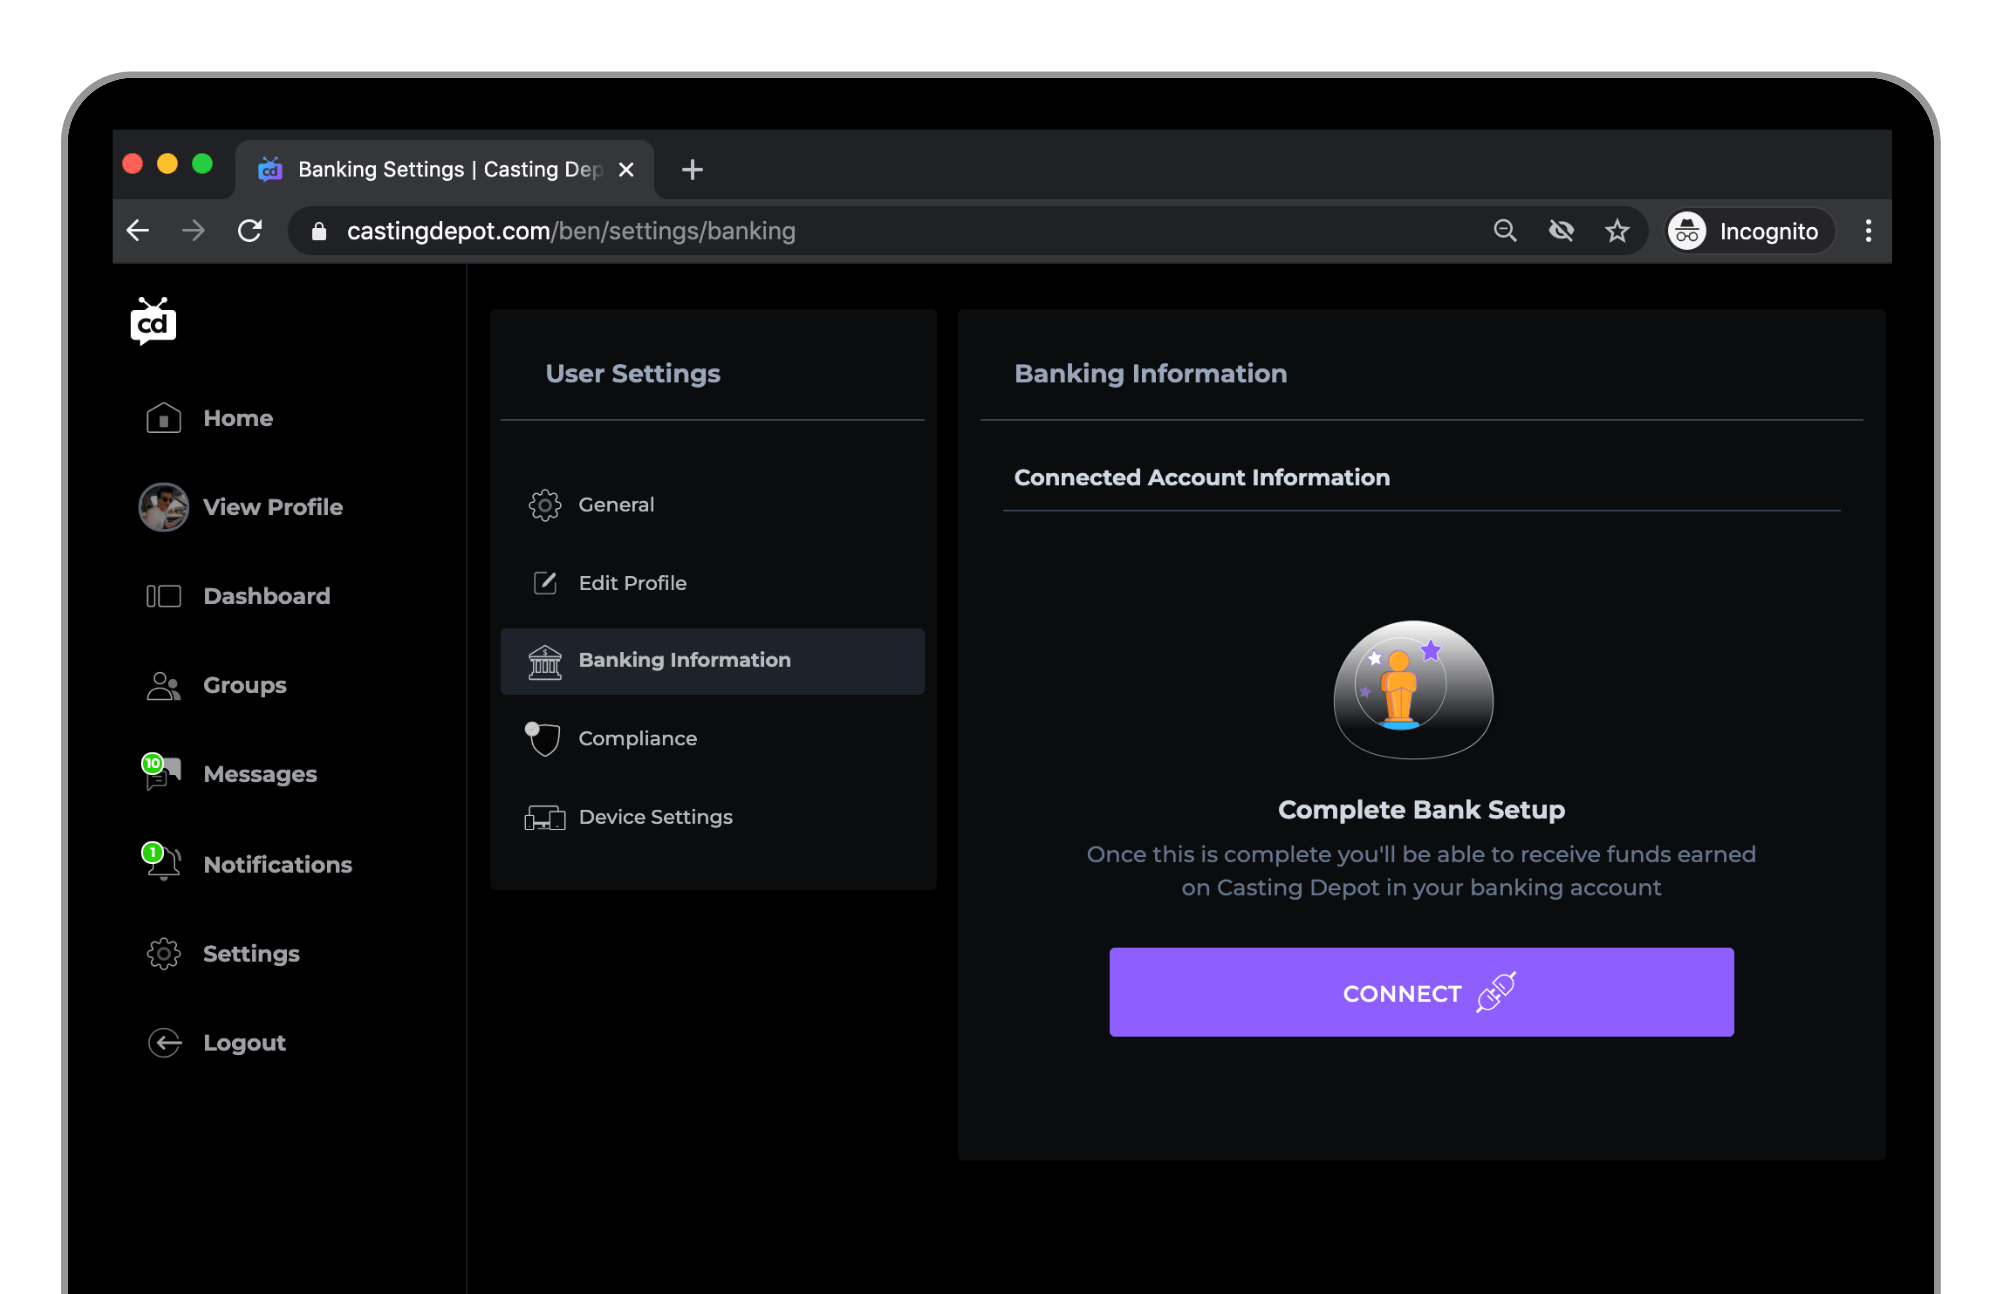This screenshot has width=2000, height=1294.
Task: Click the Groups people icon
Action: tap(164, 686)
